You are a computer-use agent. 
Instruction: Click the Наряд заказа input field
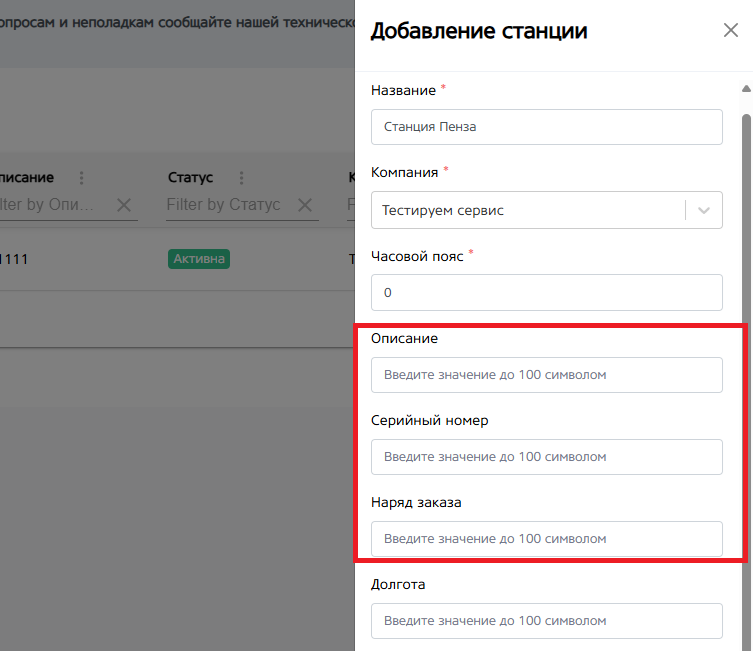point(546,539)
